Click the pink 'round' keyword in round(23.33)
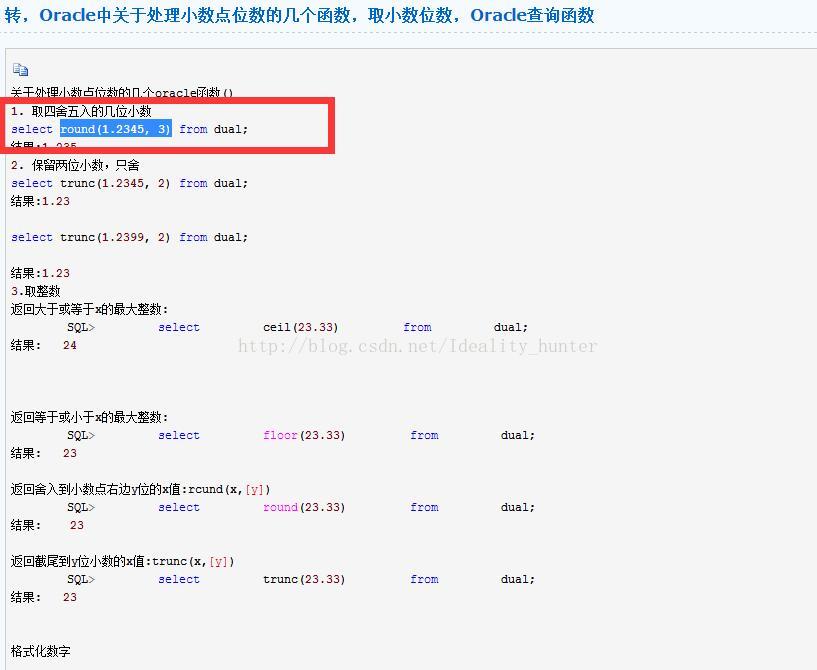The width and height of the screenshot is (817, 670). 280,507
